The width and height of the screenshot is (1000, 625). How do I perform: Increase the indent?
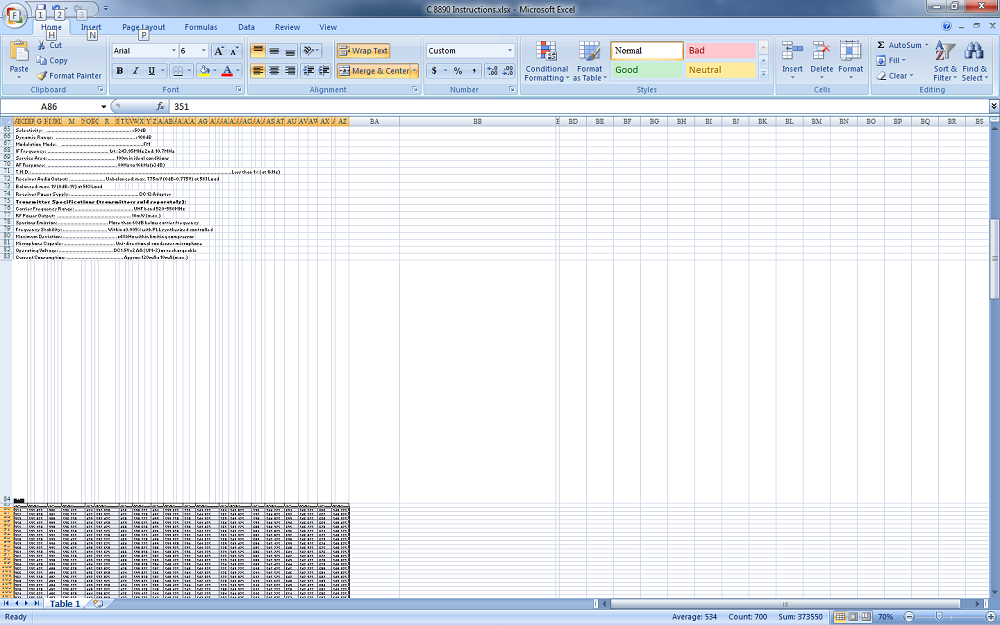tap(324, 71)
